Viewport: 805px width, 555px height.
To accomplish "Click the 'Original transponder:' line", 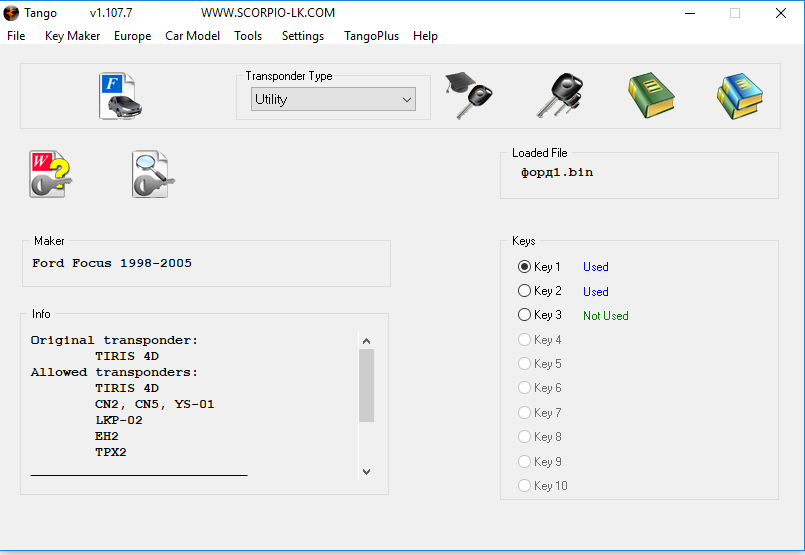I will coord(114,340).
